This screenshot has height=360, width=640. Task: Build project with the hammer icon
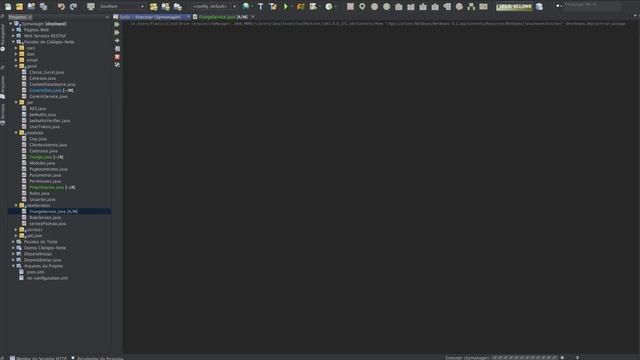pos(261,7)
